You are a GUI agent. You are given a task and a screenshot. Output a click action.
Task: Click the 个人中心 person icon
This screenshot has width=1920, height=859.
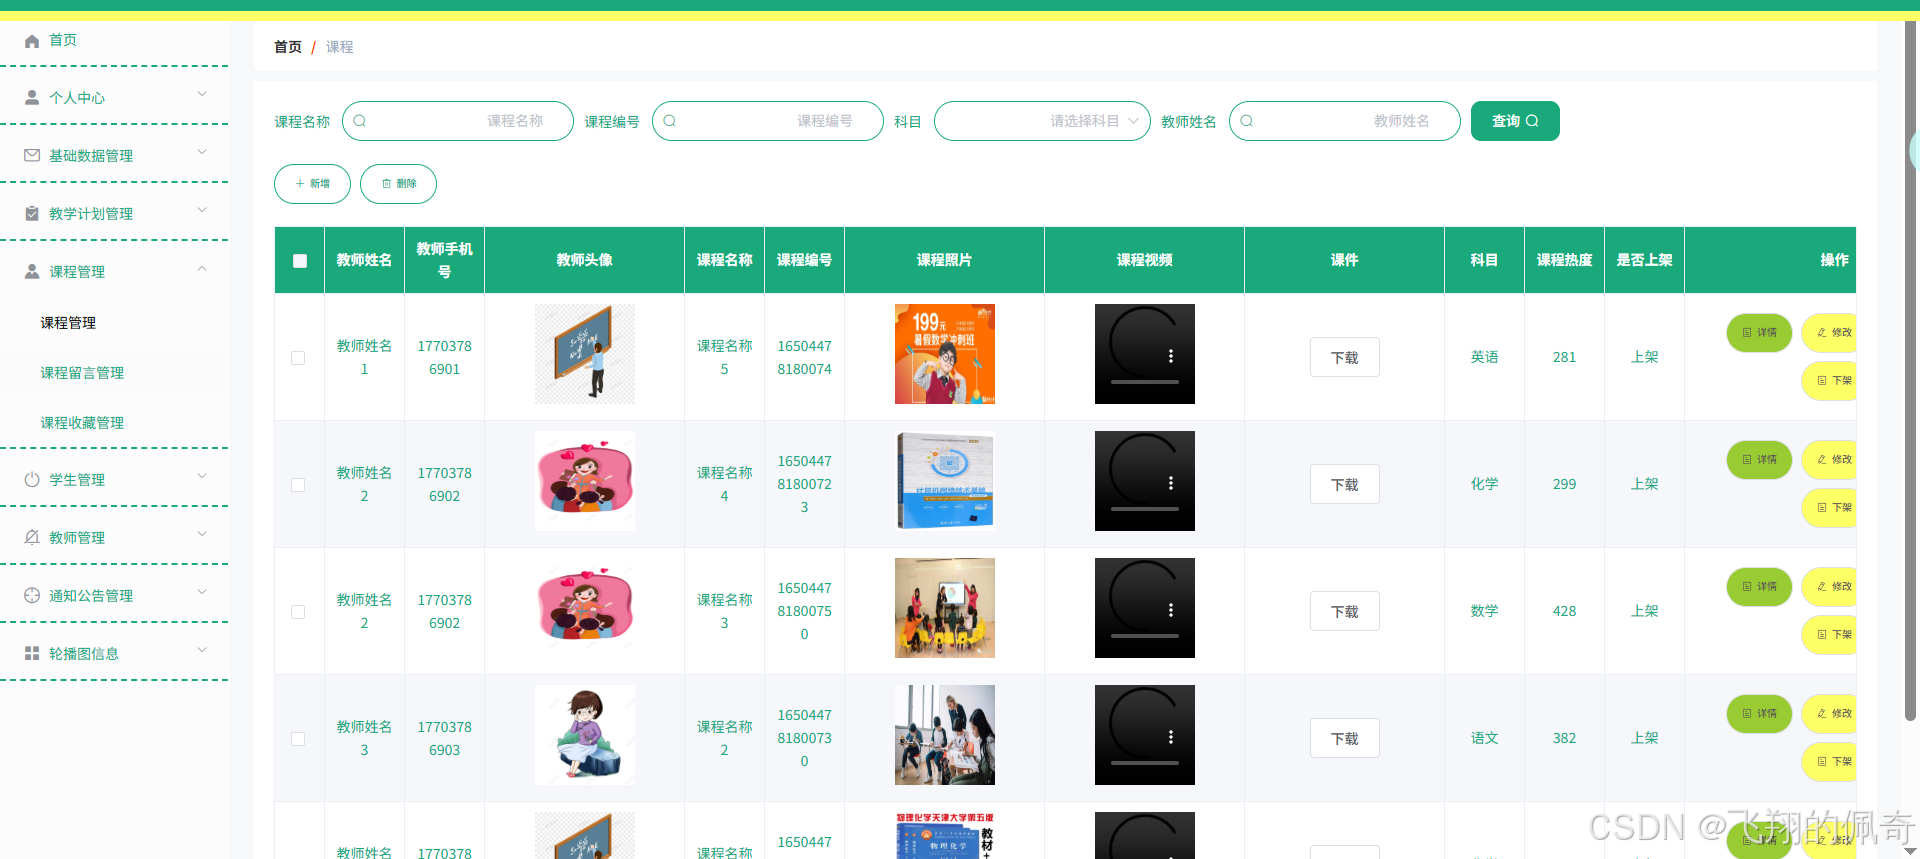[32, 98]
